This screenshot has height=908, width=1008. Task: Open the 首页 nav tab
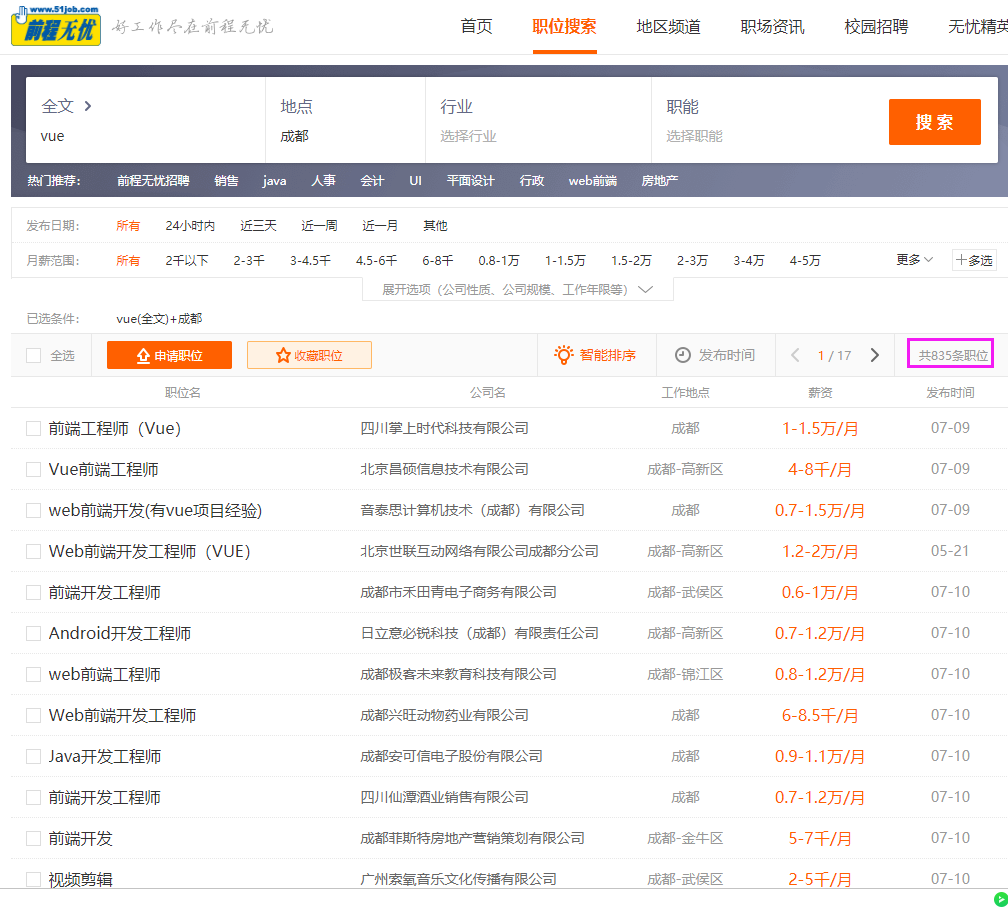pos(476,26)
